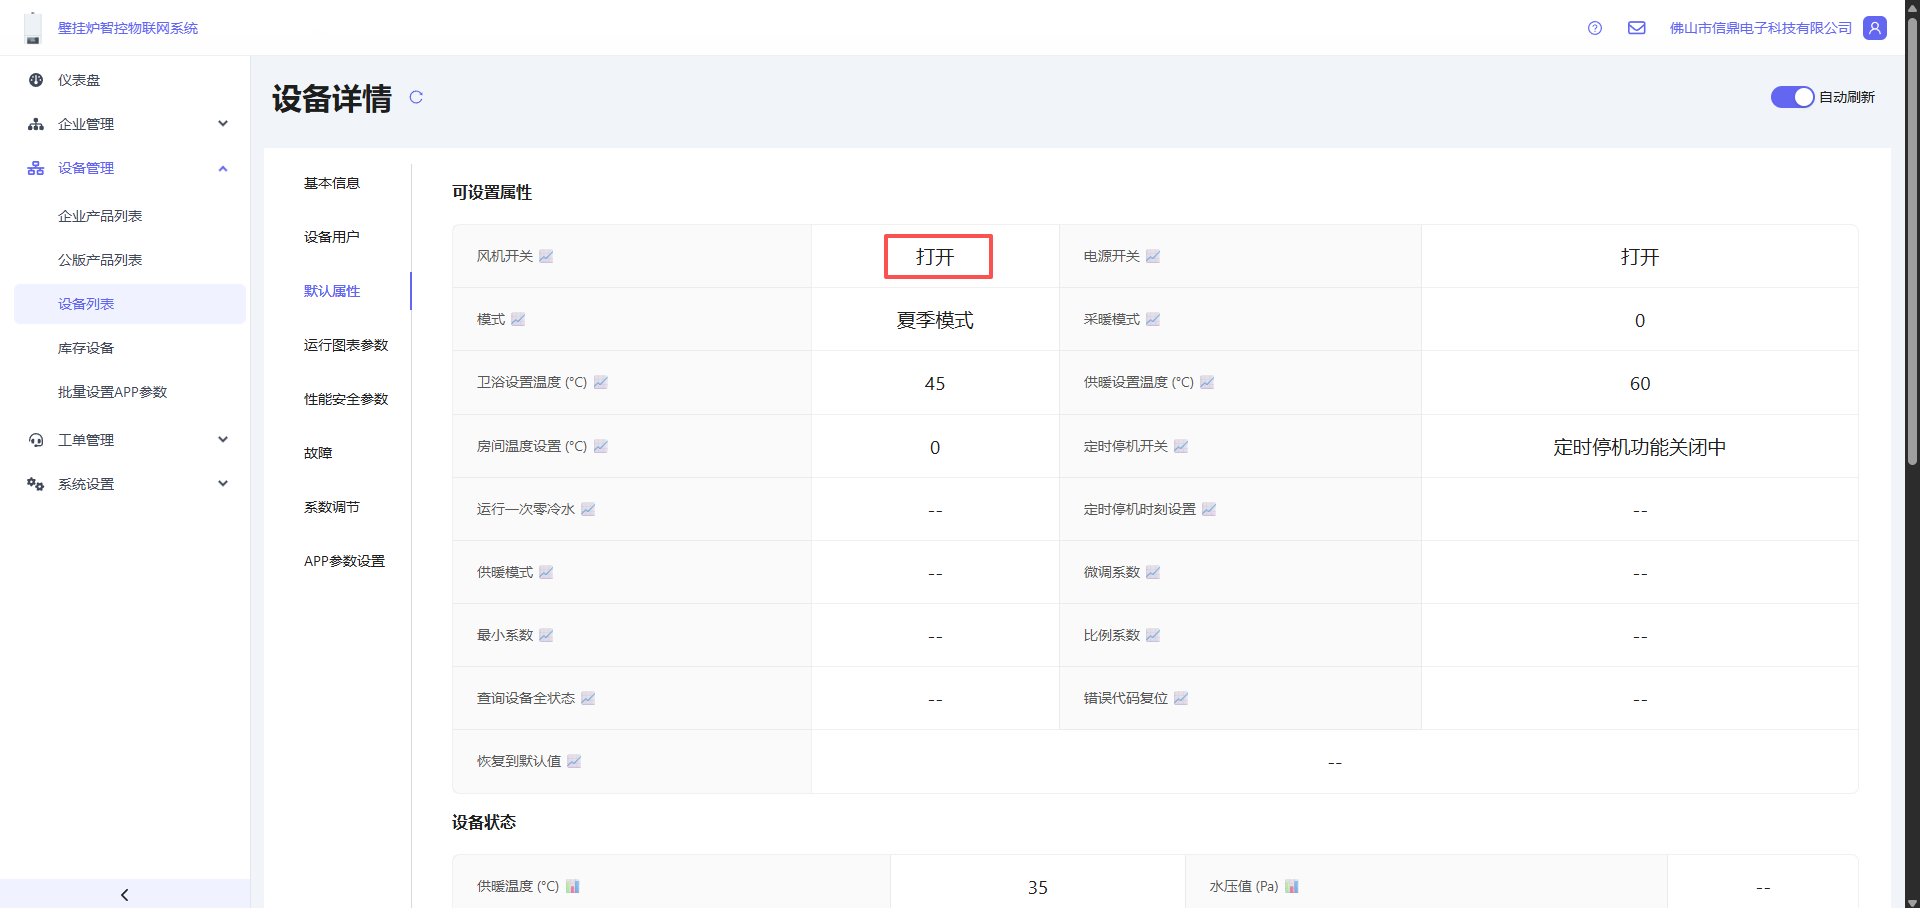Click bar chart icon beside 供暖温度

pos(573,886)
